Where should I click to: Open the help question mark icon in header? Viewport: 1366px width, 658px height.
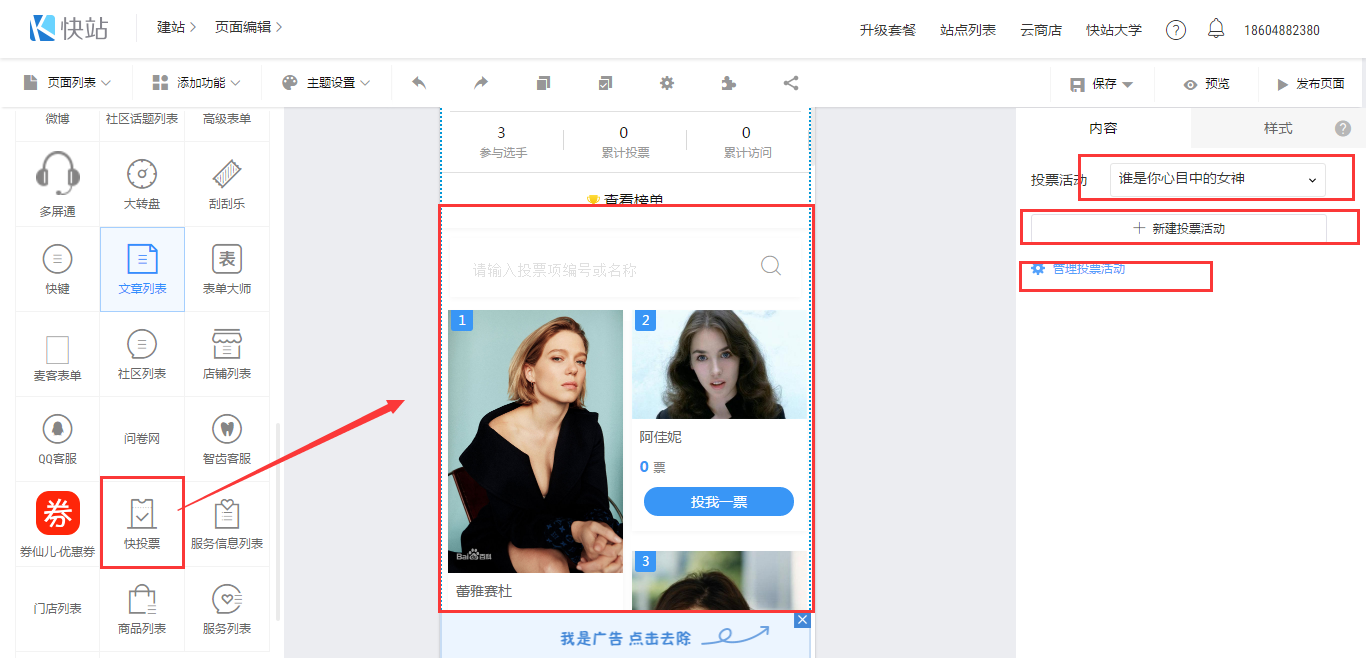[x=1176, y=30]
